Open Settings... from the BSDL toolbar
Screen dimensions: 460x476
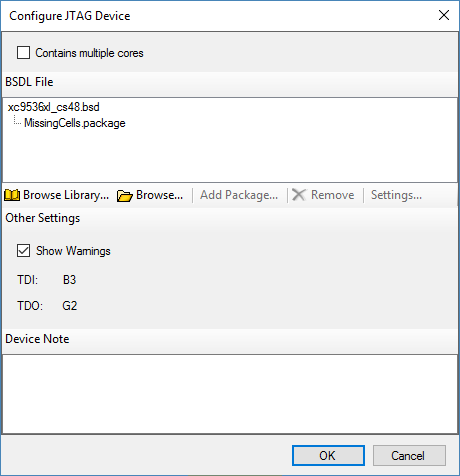tap(396, 195)
